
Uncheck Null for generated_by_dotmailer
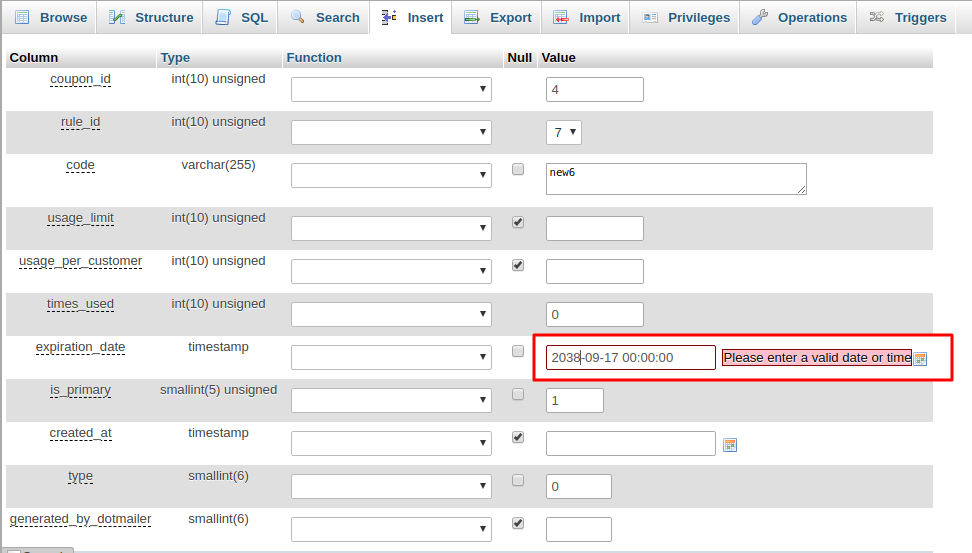point(518,523)
